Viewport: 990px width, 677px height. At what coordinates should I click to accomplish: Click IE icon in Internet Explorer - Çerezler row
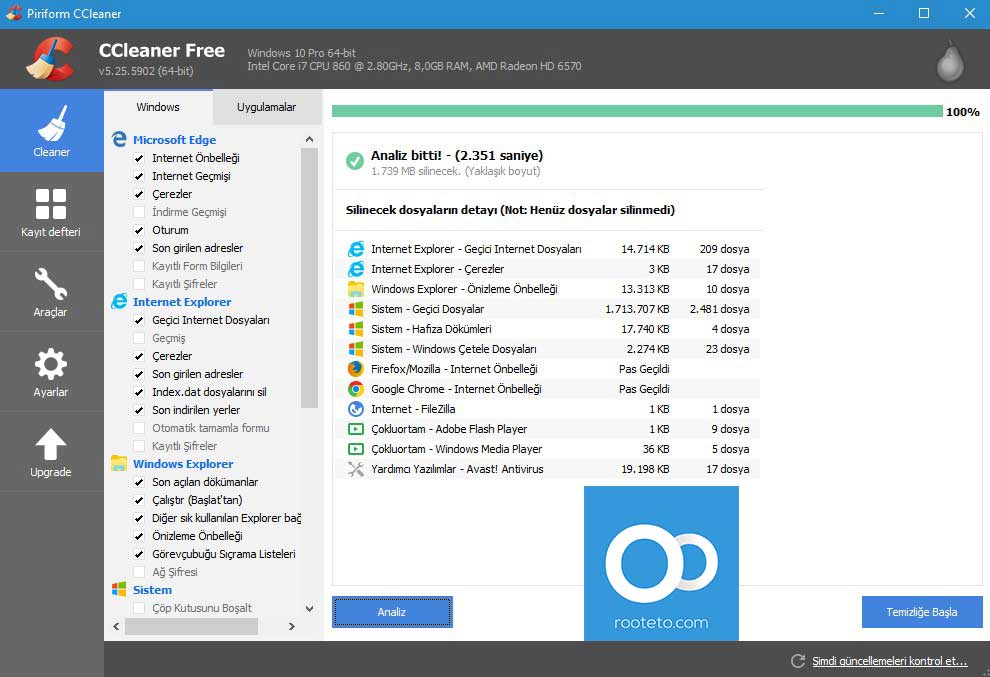(356, 269)
